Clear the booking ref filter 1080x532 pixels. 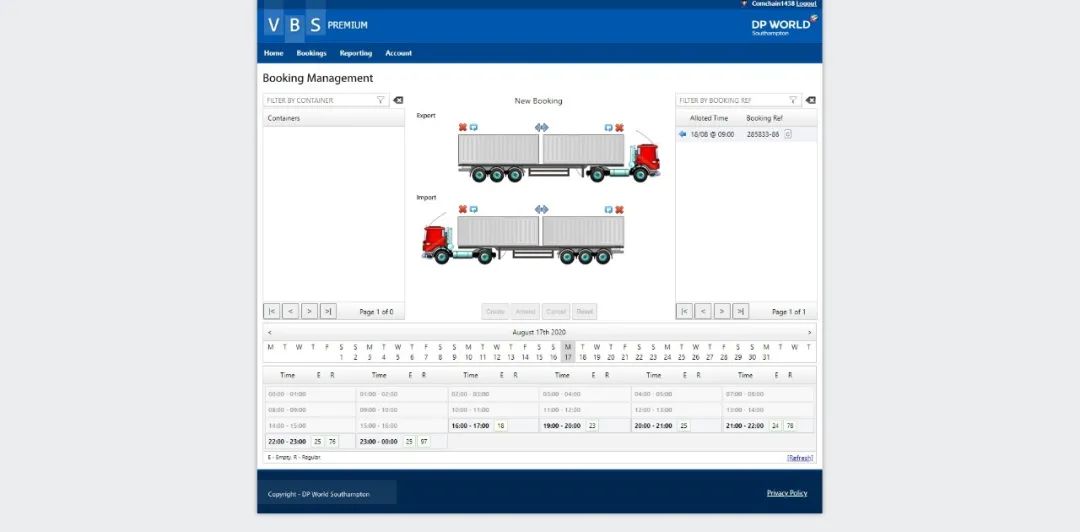[810, 100]
